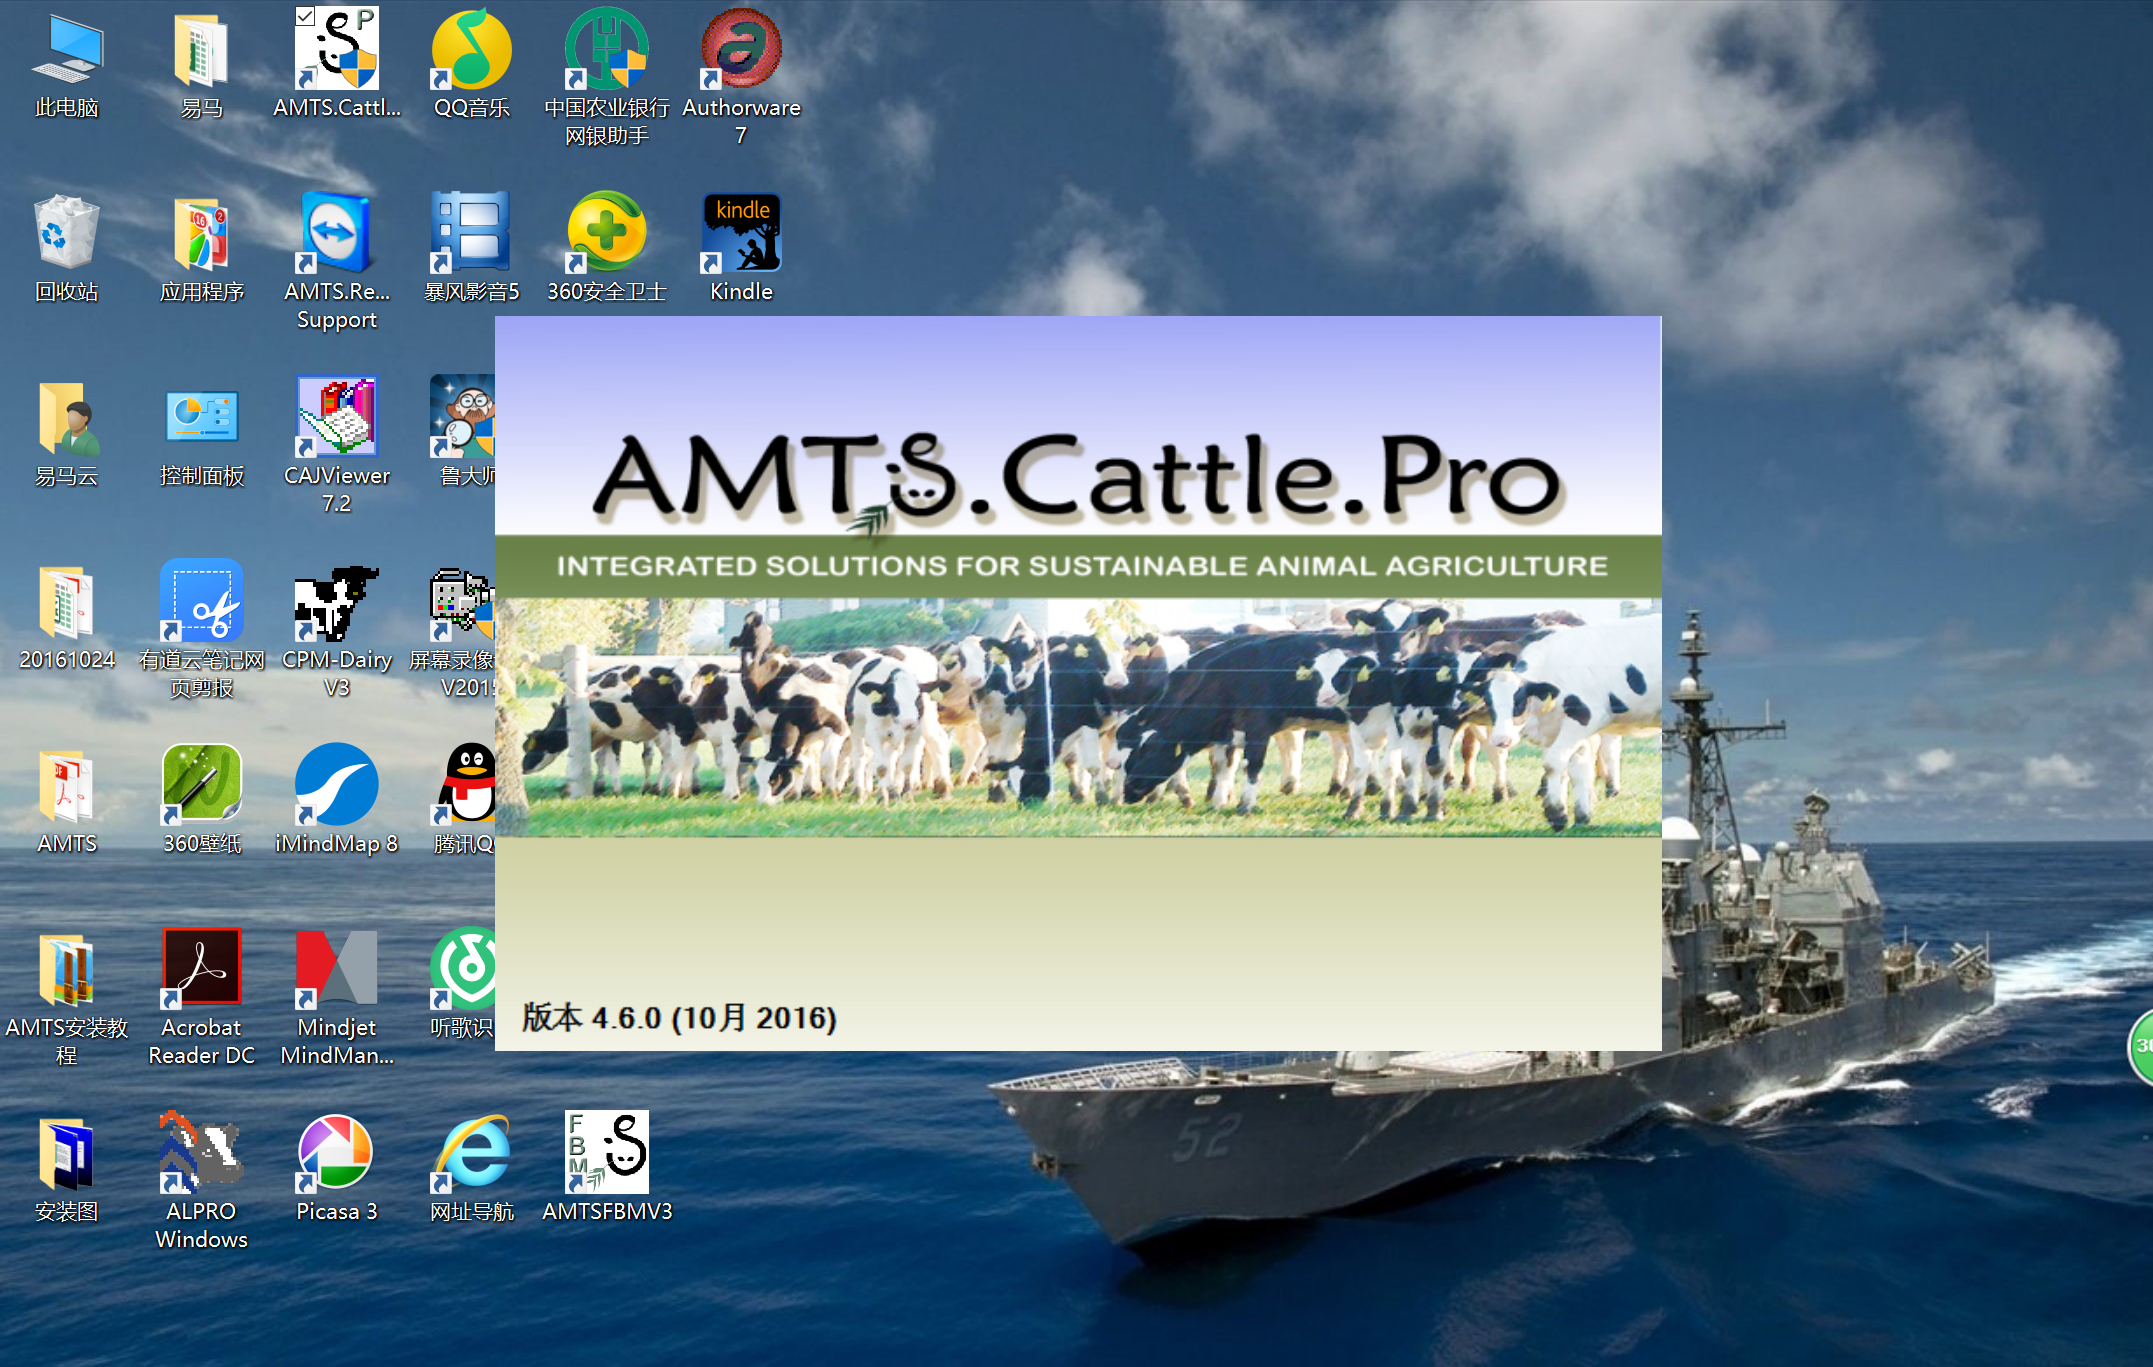Launch CPM-Dairy V3 cow icon
Screen dimensions: 2153x1367
tap(337, 630)
